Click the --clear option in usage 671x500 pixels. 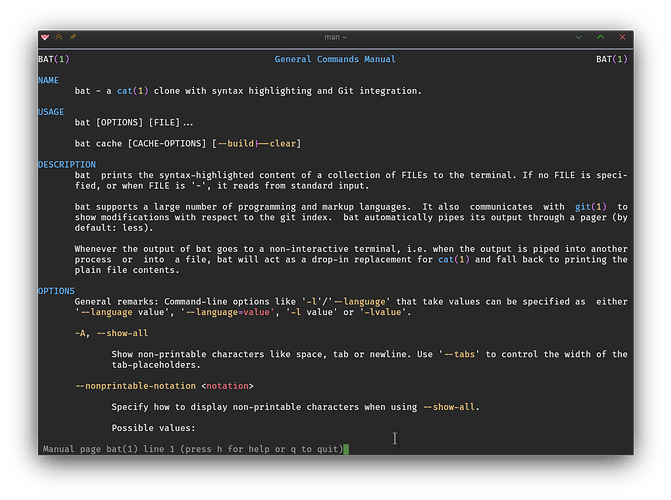coord(280,143)
